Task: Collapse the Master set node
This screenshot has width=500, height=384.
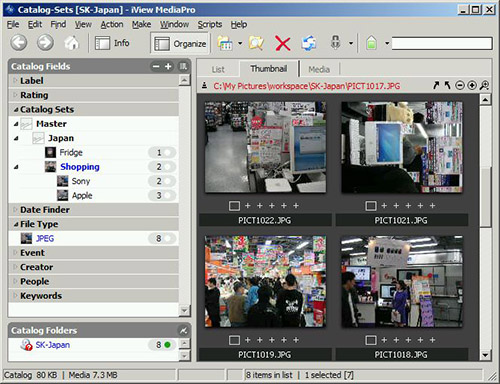Action: point(16,124)
